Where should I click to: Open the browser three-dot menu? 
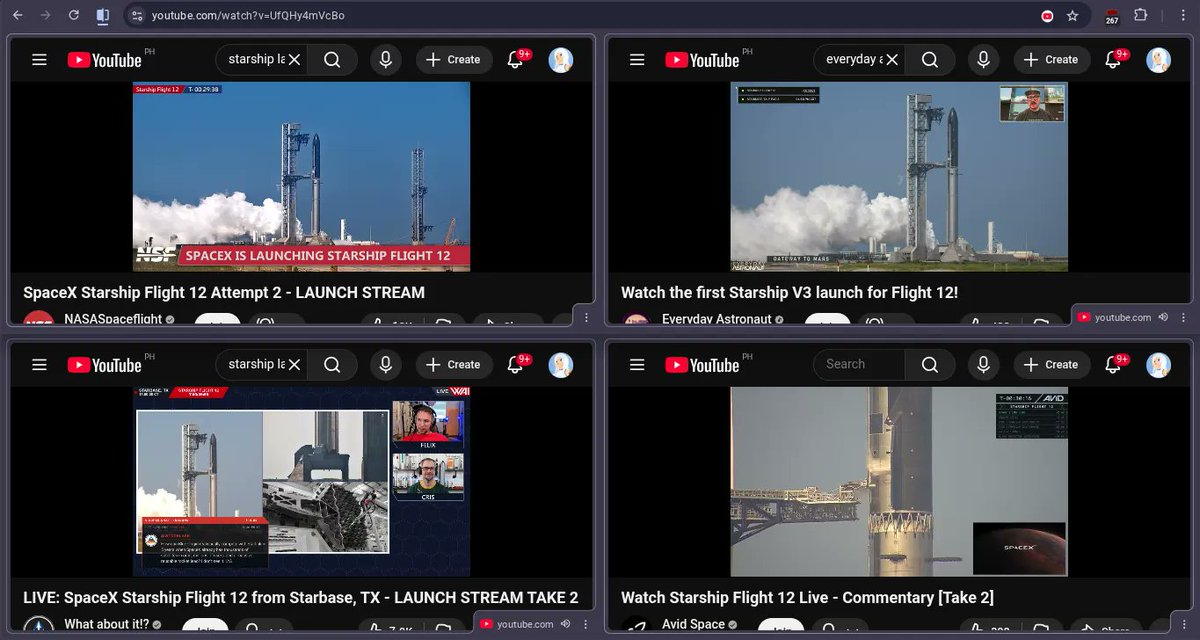click(x=1183, y=16)
